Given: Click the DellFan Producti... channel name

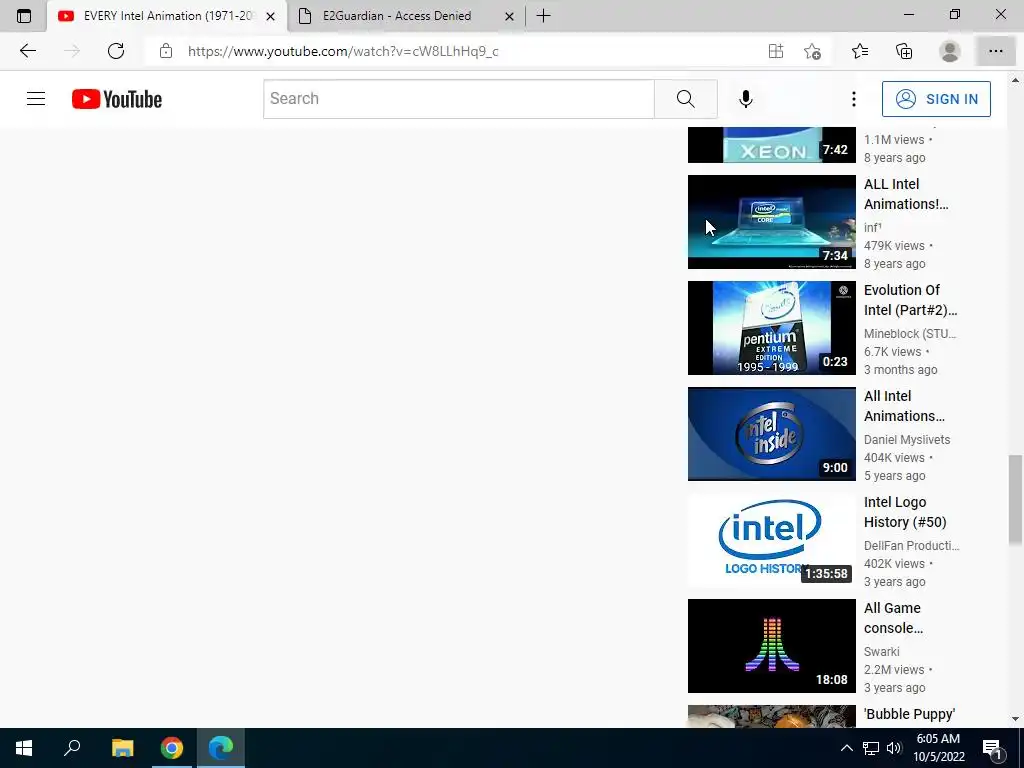Looking at the screenshot, I should tap(911, 545).
